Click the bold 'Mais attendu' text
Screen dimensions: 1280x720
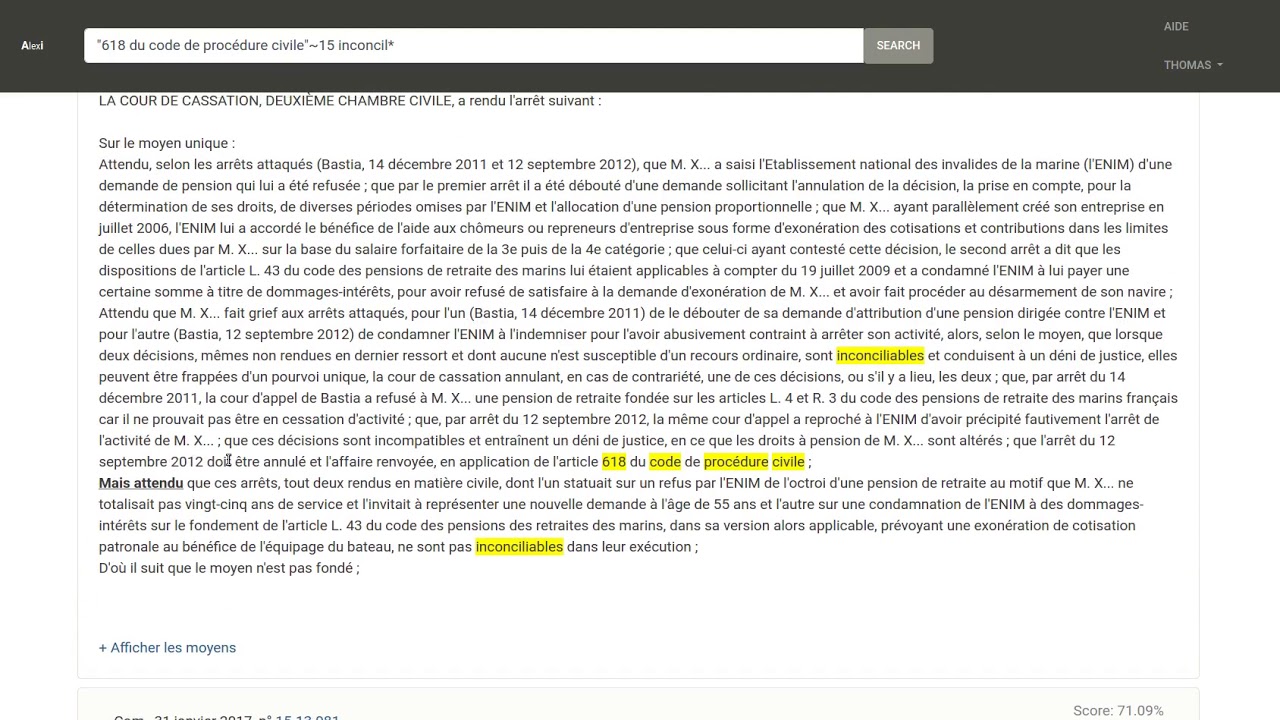point(141,483)
